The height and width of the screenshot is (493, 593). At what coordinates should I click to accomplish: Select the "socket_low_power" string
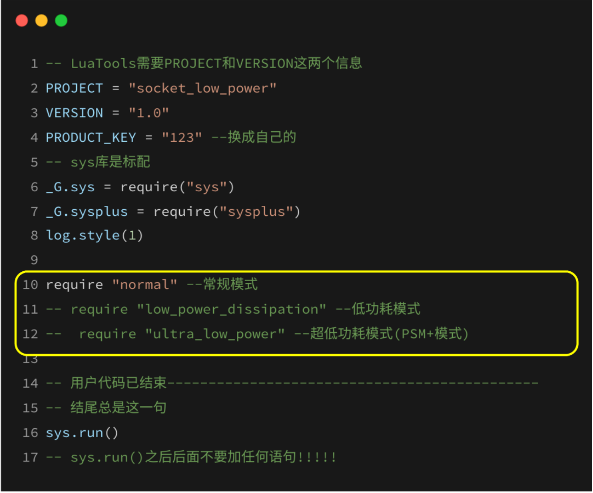(x=202, y=88)
